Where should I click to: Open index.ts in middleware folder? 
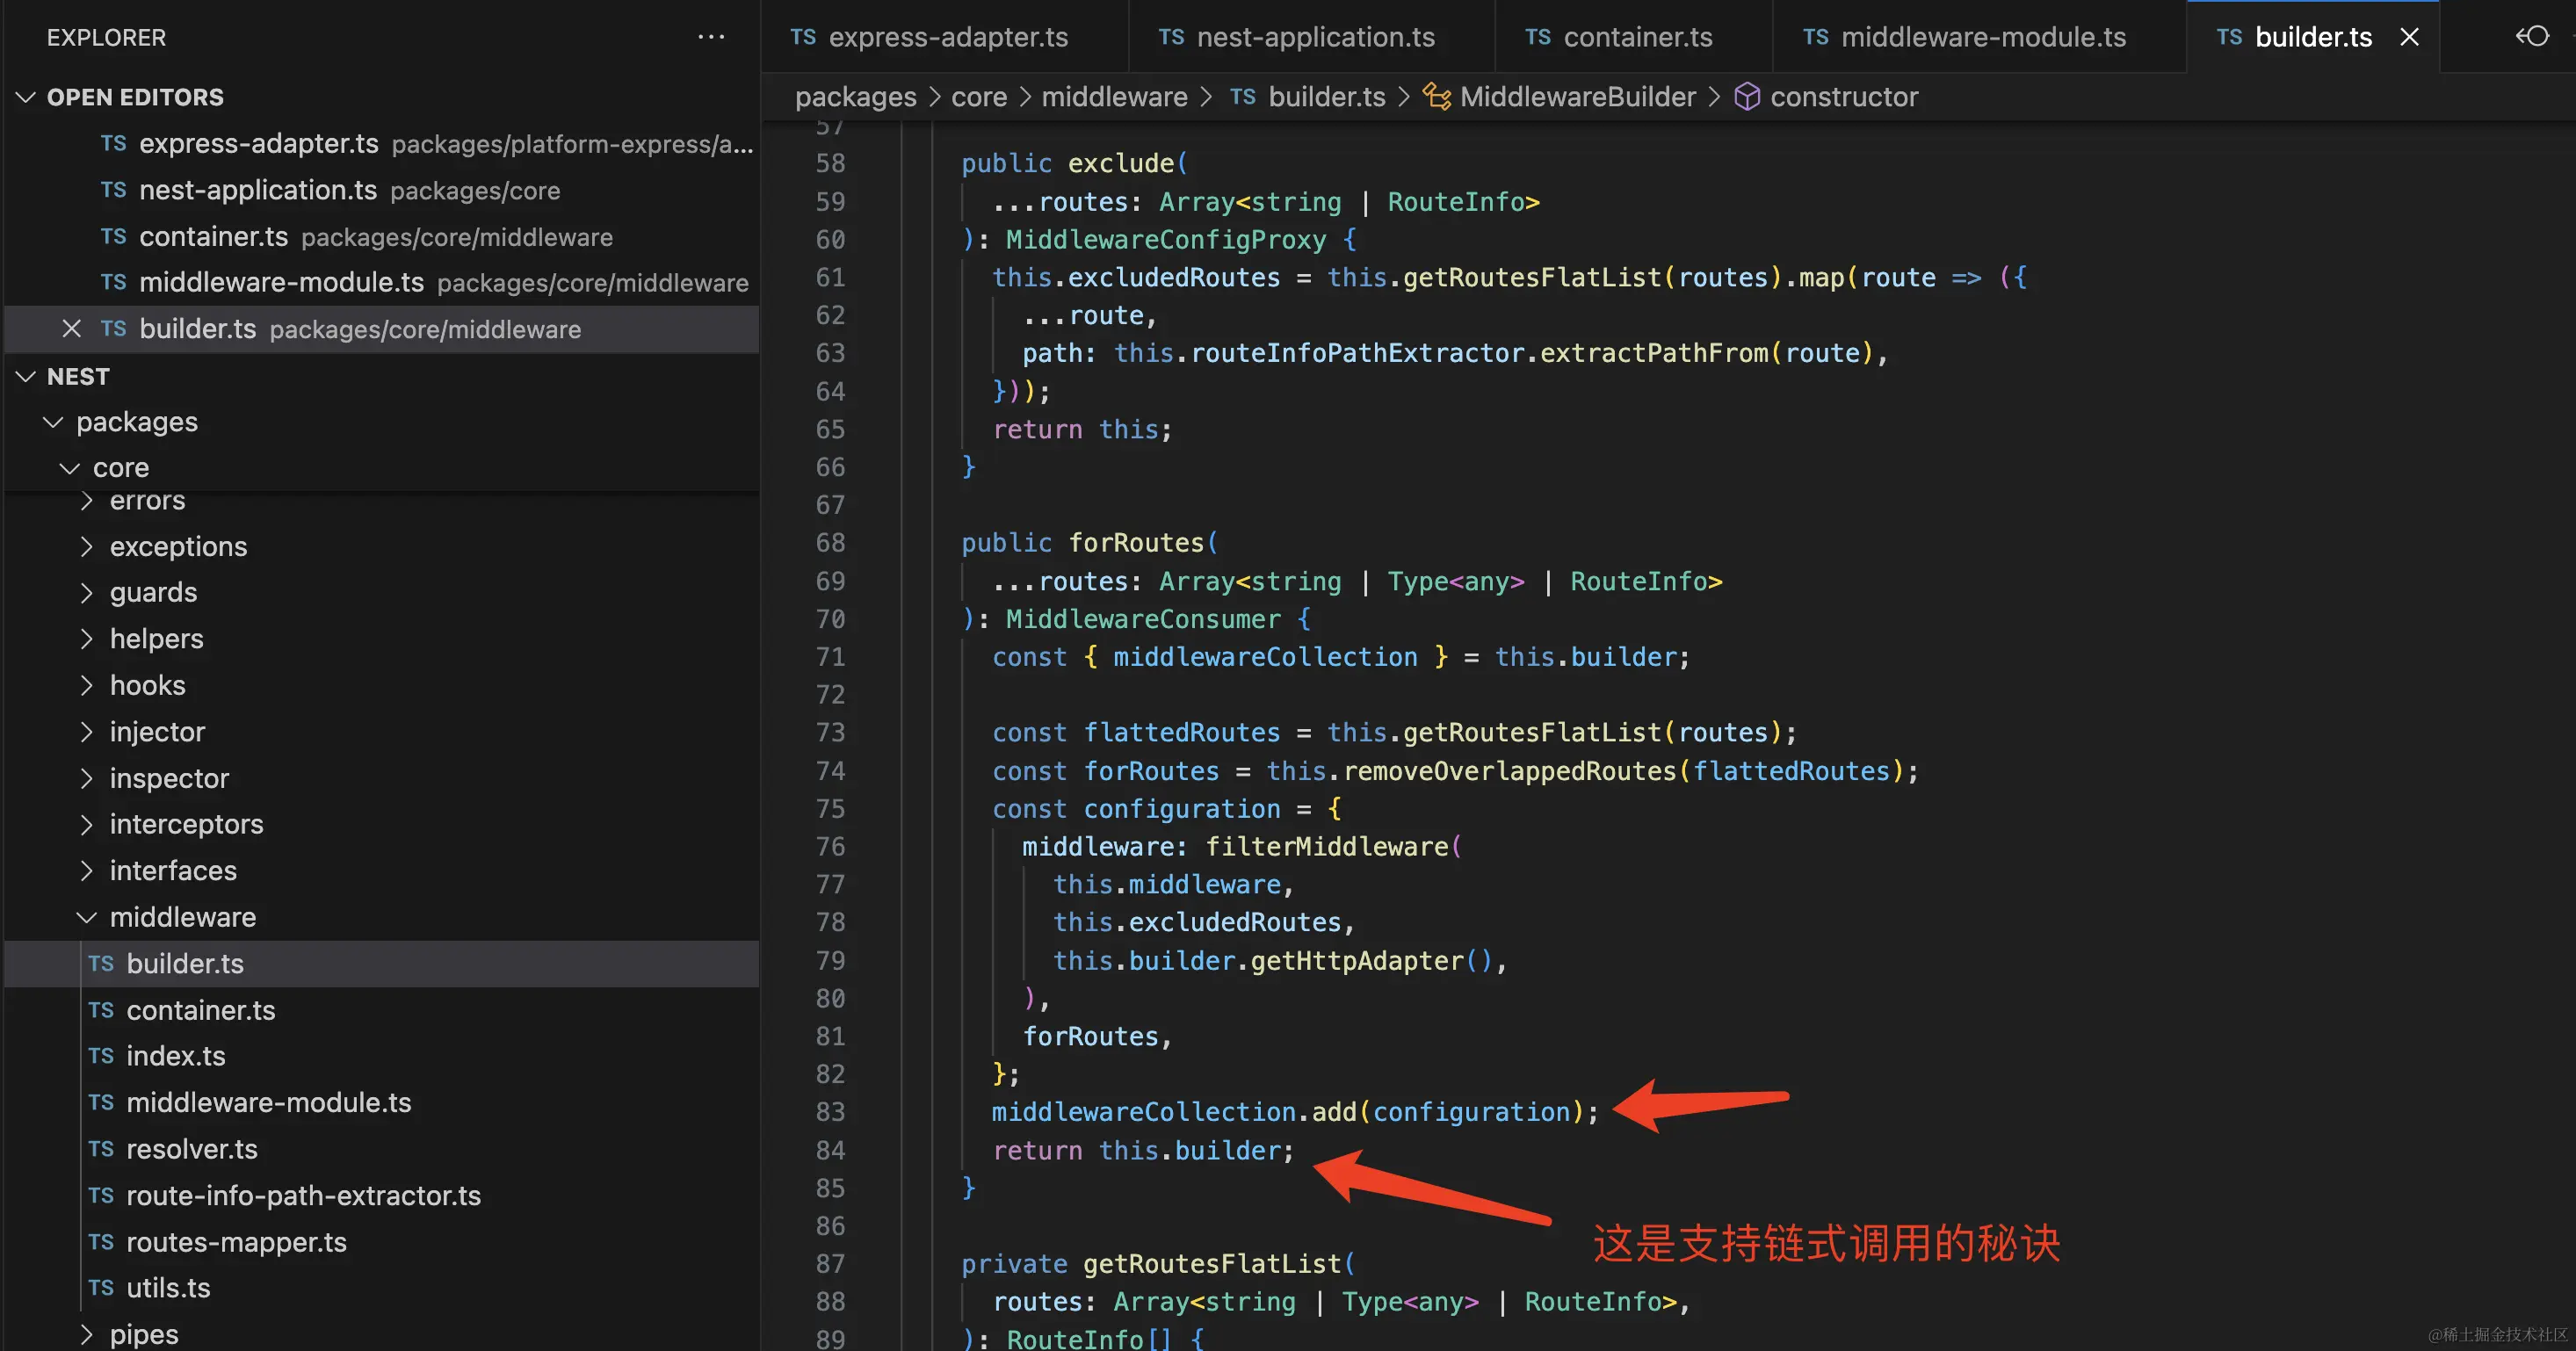382,1056
